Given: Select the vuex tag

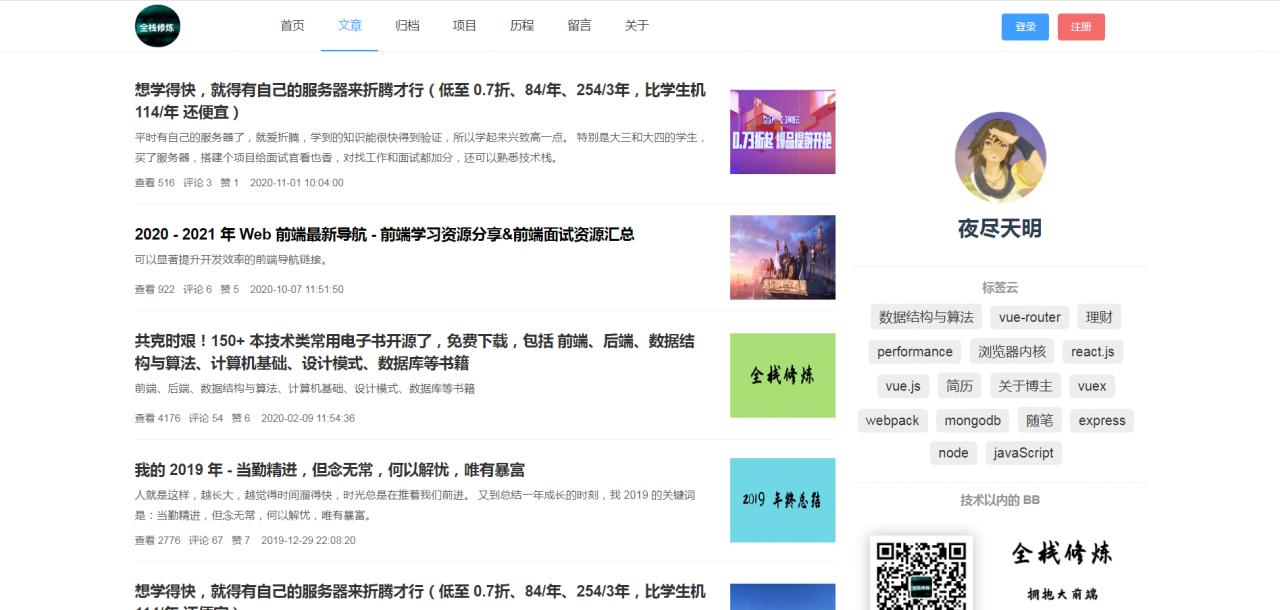Looking at the screenshot, I should click(x=1092, y=386).
